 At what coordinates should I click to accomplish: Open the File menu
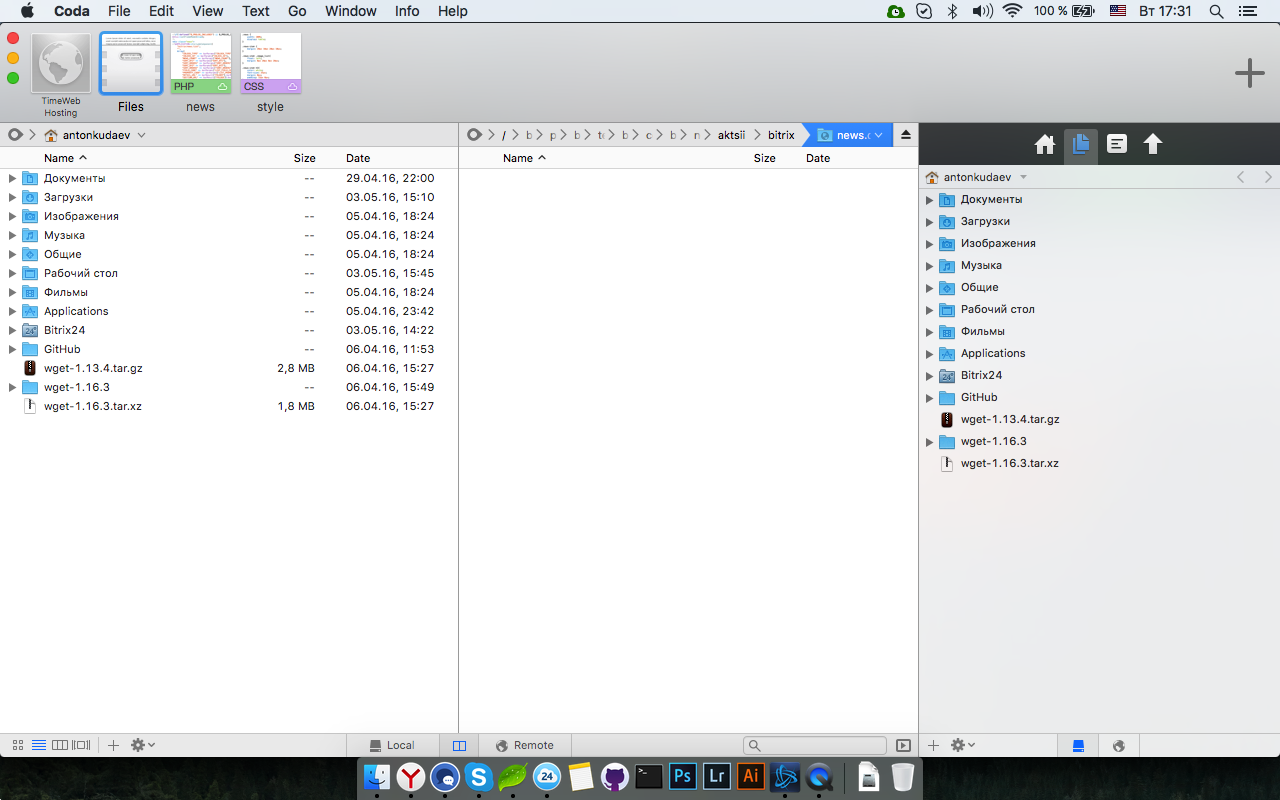point(119,11)
